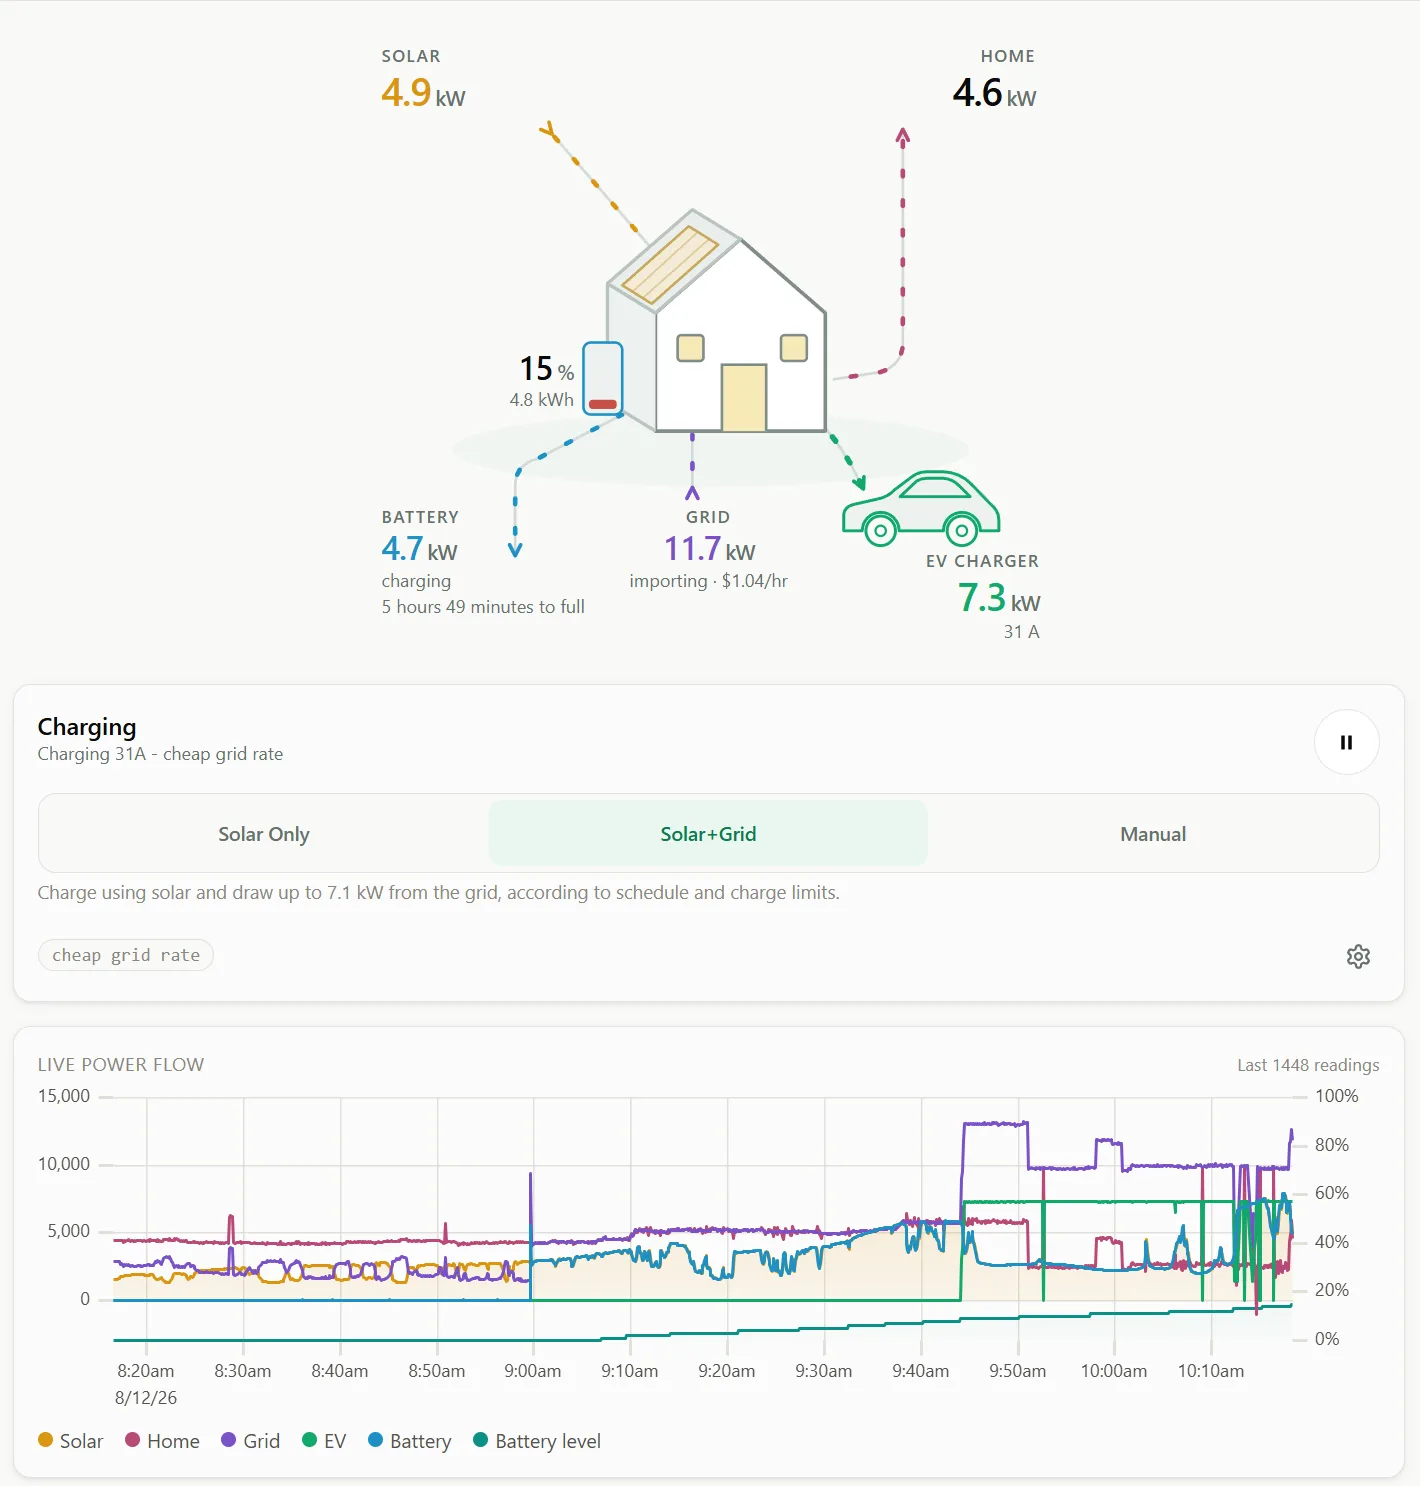Image resolution: width=1420 pixels, height=1486 pixels.
Task: Click the battery charging flow arrow
Action: pos(515,549)
